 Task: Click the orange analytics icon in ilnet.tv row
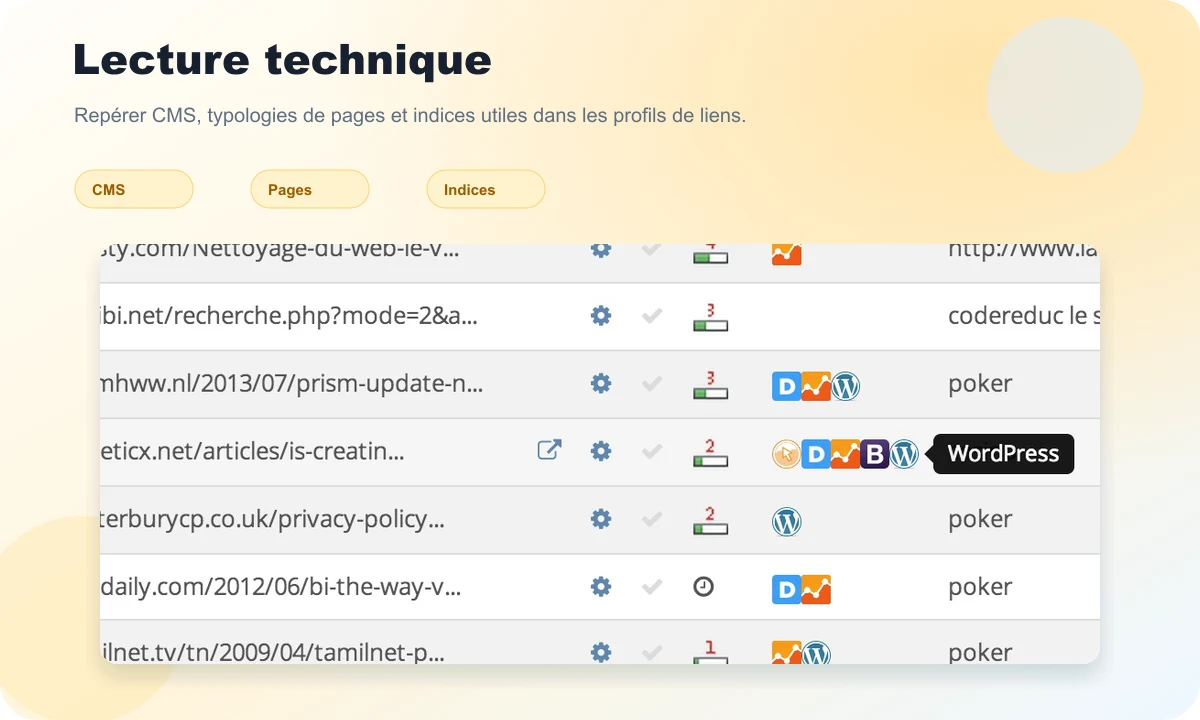[787, 653]
